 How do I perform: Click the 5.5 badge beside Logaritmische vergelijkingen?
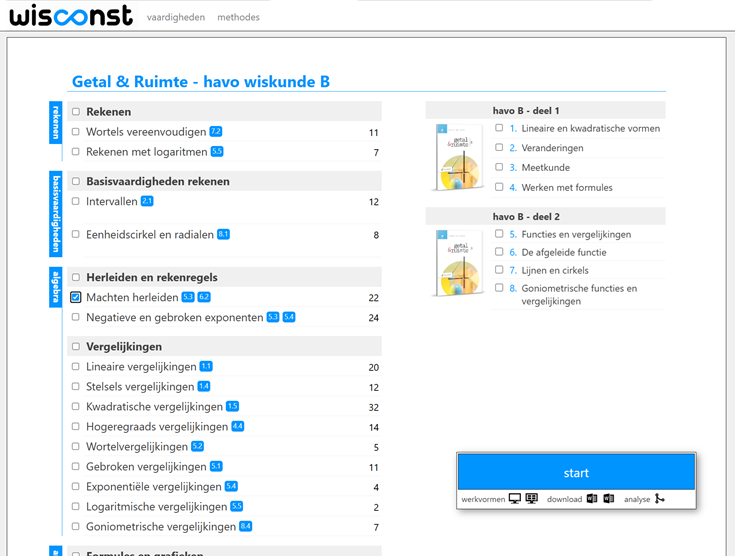pos(237,506)
